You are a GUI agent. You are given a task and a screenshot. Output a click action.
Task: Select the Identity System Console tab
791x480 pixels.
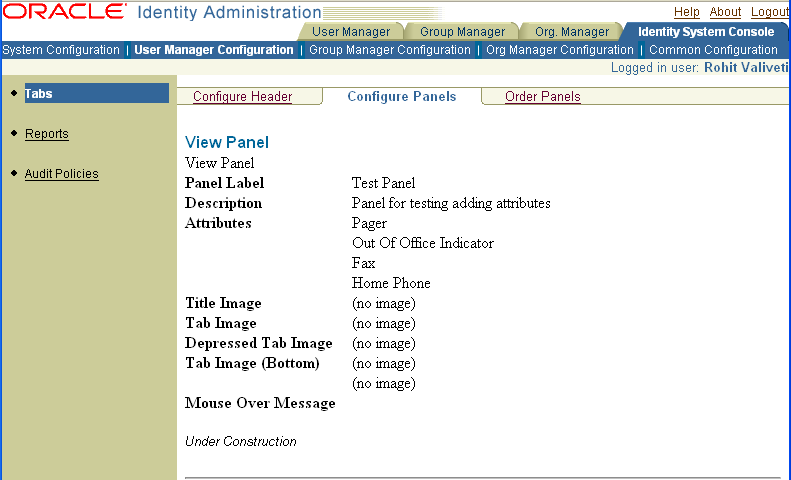tap(706, 32)
